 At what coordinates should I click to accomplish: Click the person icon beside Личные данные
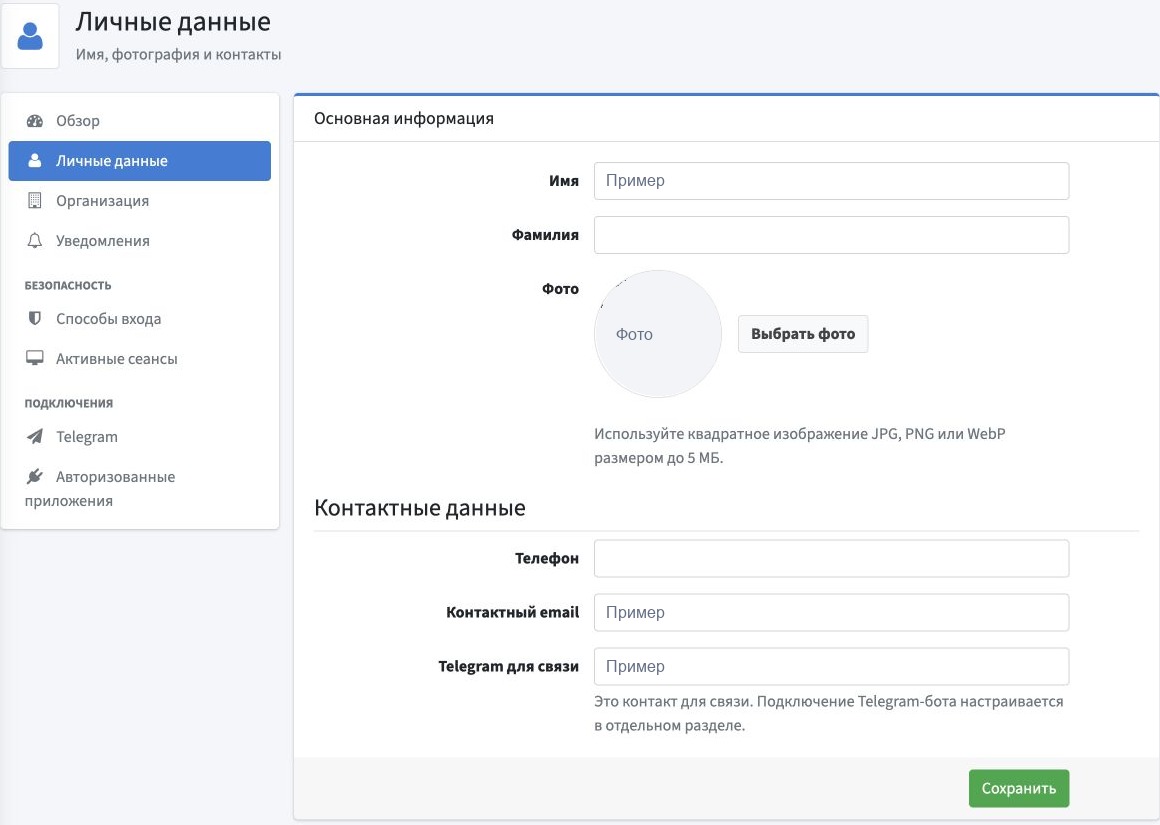[x=35, y=161]
